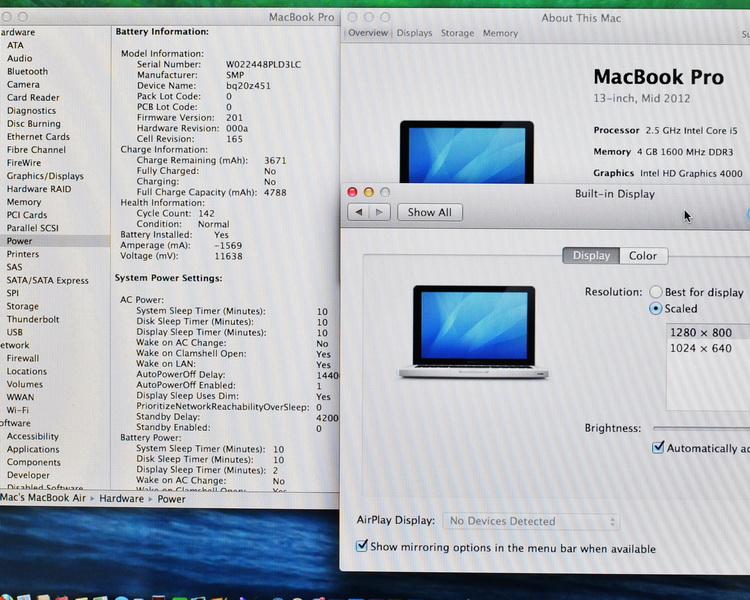Toggle Show mirroring options checkbox

[362, 546]
